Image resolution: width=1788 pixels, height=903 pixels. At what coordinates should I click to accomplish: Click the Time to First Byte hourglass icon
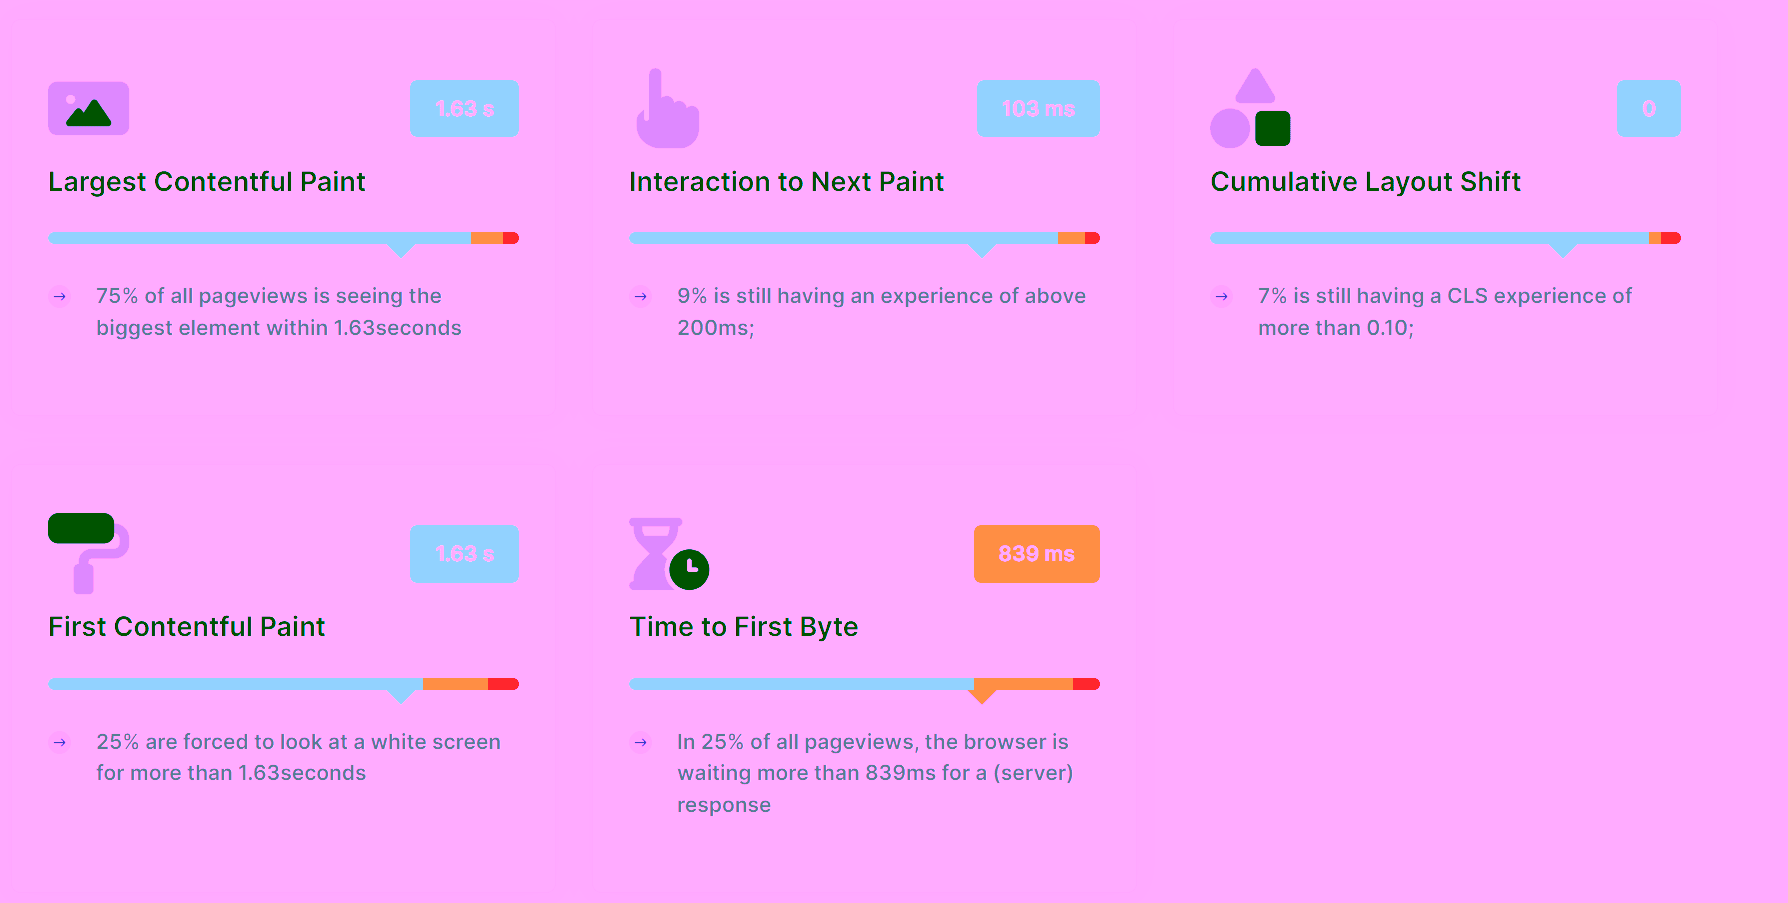point(668,554)
